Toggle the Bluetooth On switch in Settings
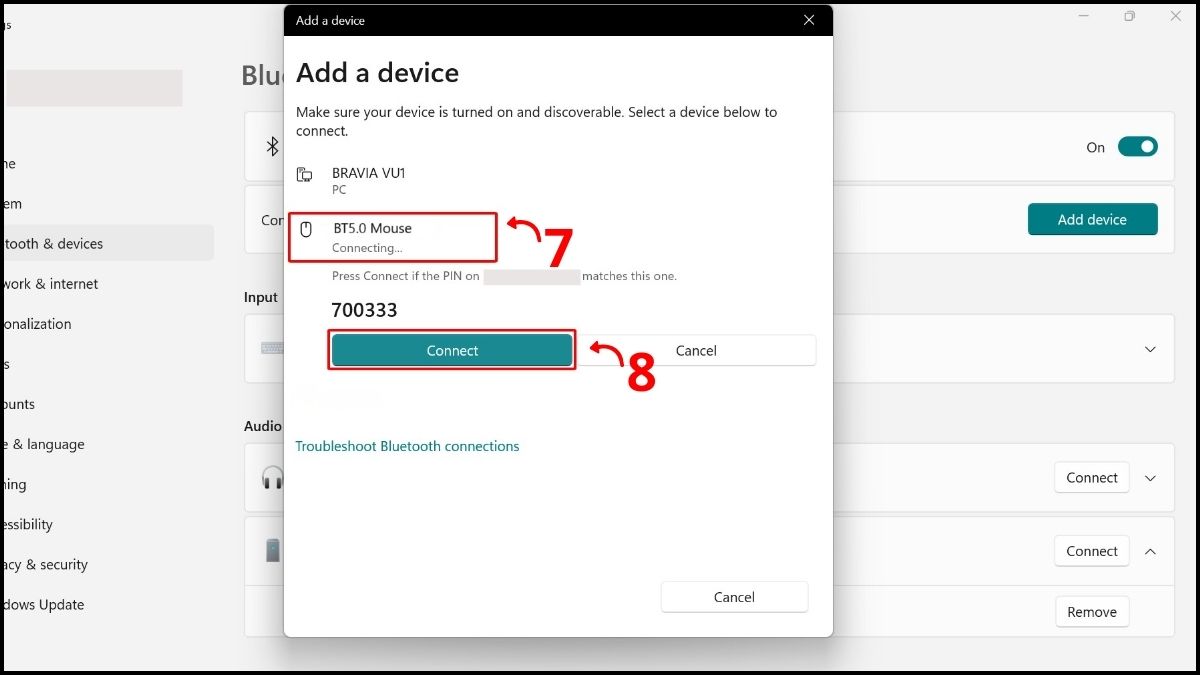 (1137, 147)
